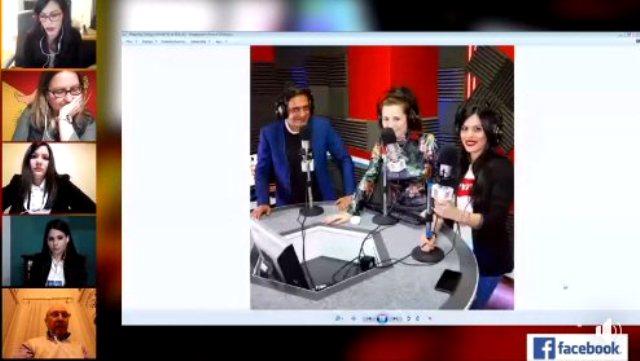Viewport: 640px width, 361px height.
Task: Click the displayed radio studio photo
Action: [382, 178]
